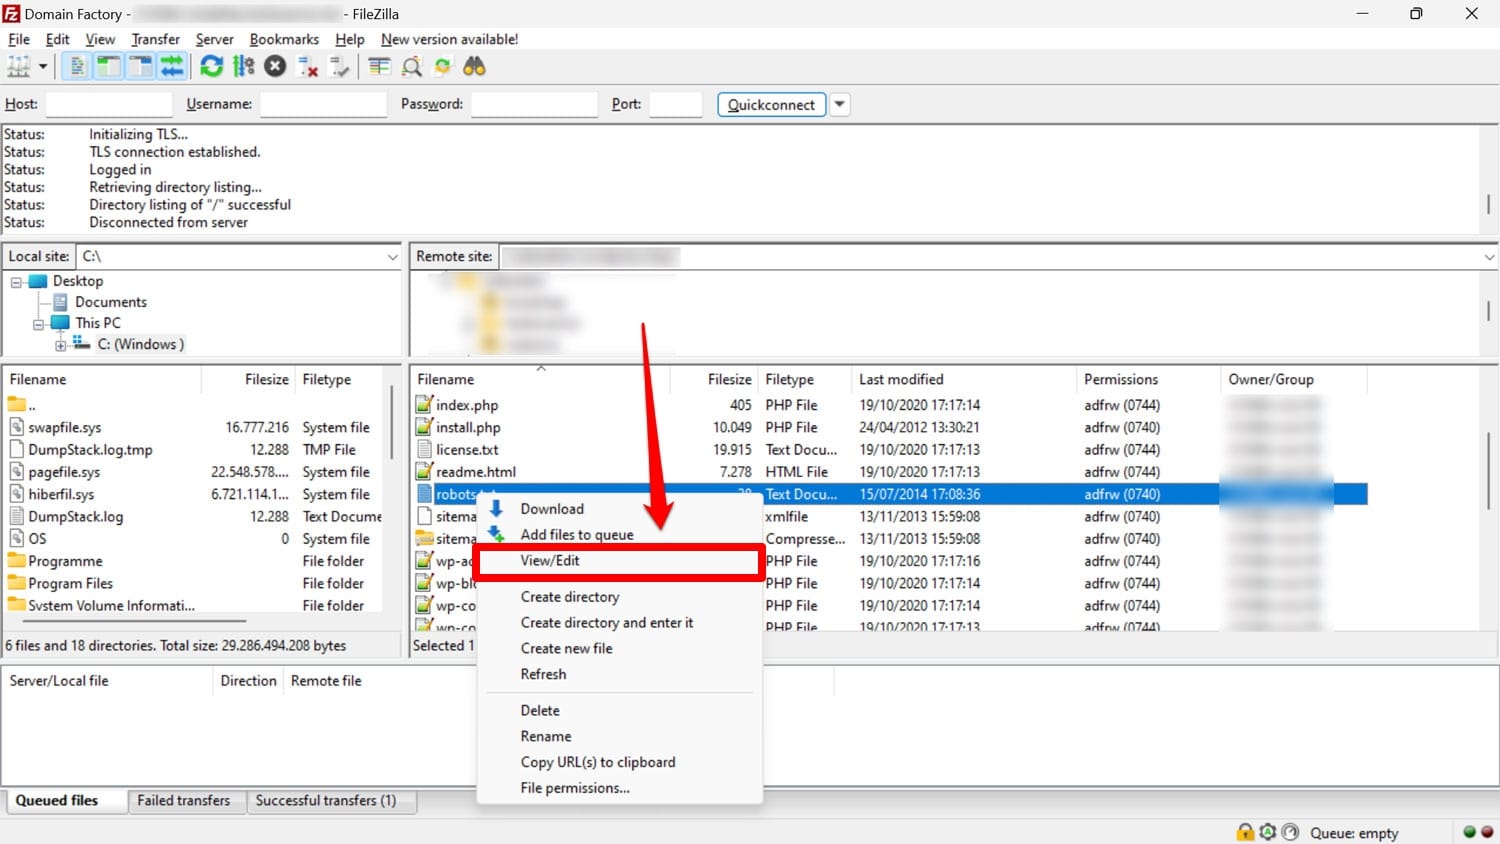Viewport: 1500px width, 844px height.
Task: Click the refresh file lists icon
Action: (x=211, y=67)
